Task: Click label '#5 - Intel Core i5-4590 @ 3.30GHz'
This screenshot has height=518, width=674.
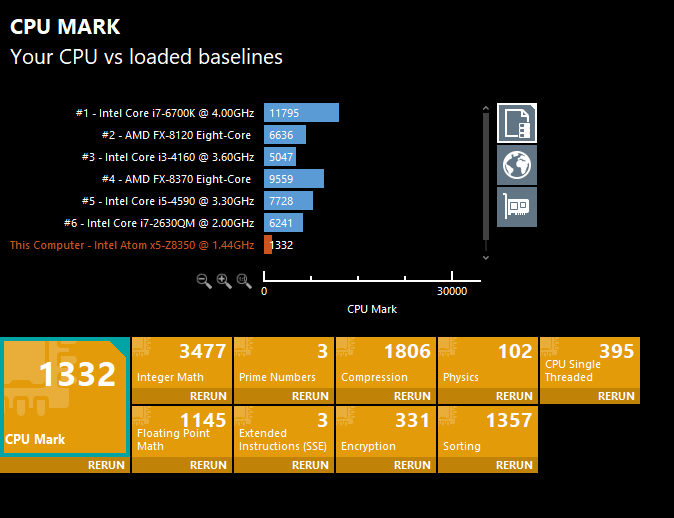Action: click(x=168, y=201)
